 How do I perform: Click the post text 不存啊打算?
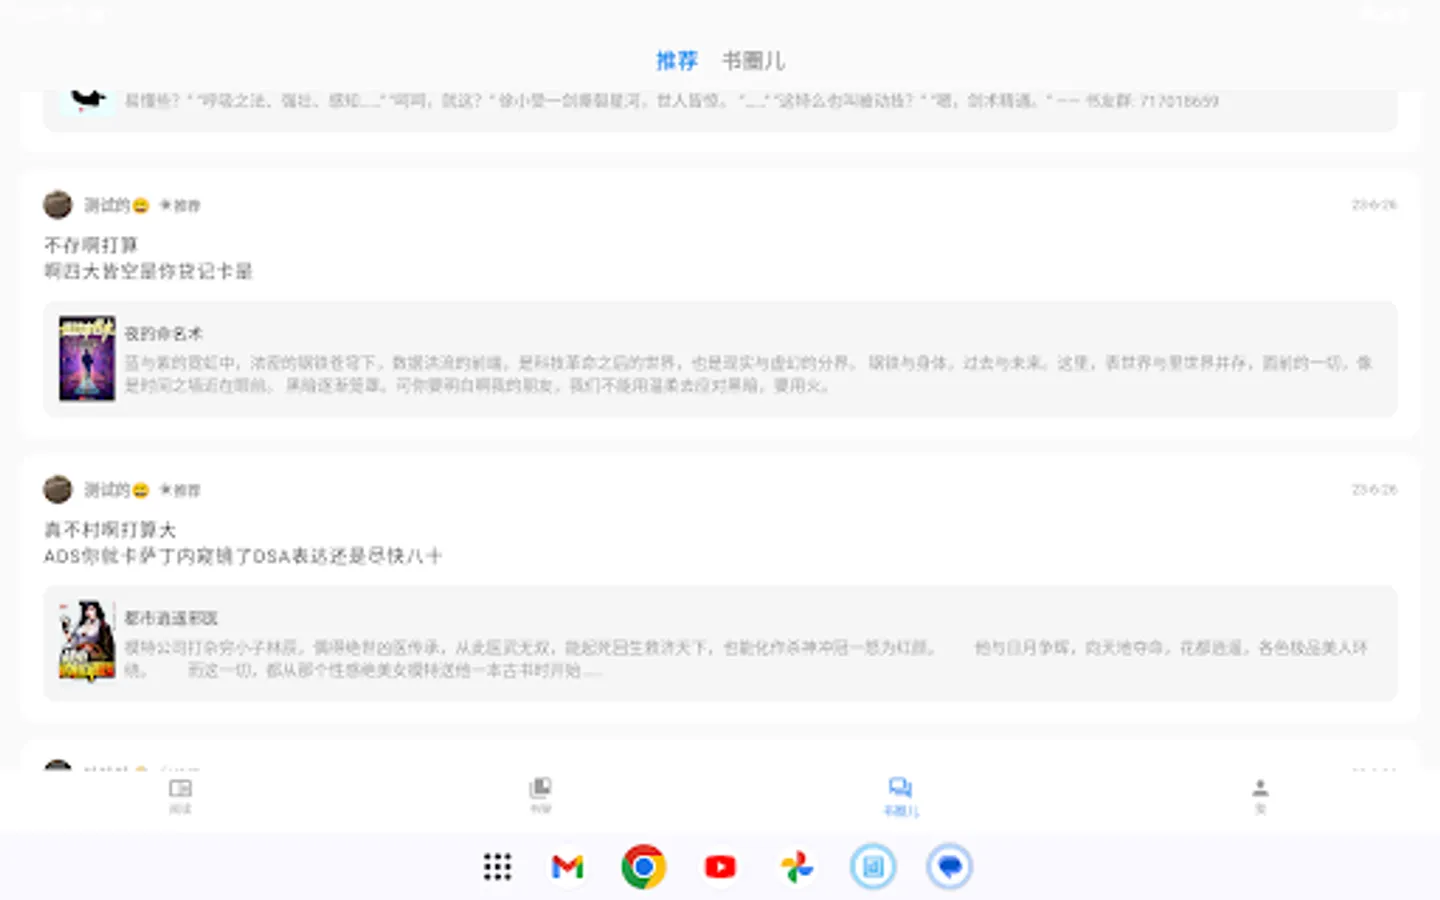click(x=91, y=244)
